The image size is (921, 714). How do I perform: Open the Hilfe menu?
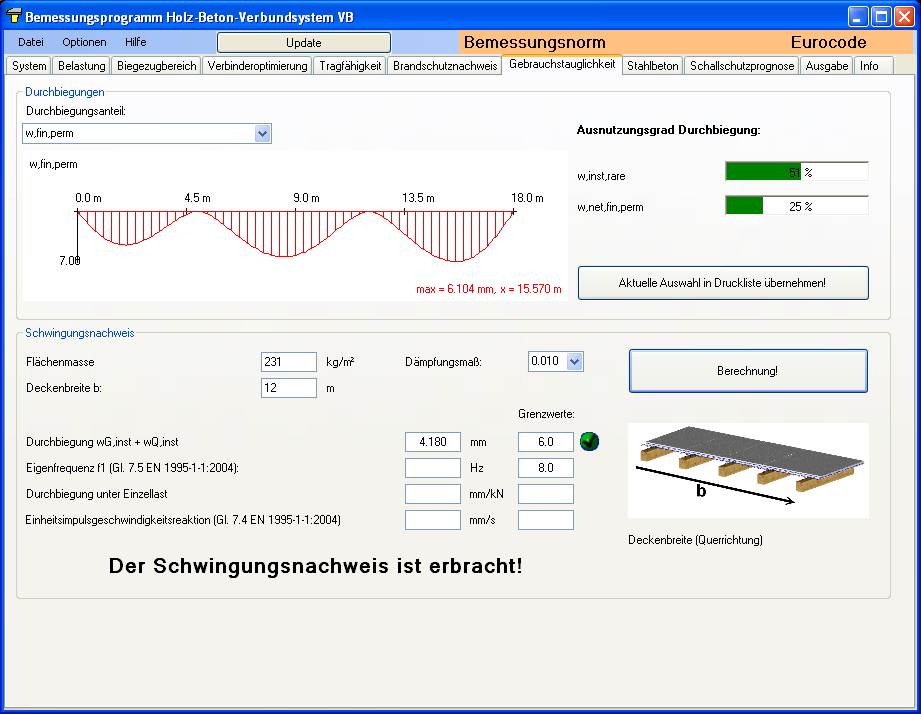click(x=136, y=42)
